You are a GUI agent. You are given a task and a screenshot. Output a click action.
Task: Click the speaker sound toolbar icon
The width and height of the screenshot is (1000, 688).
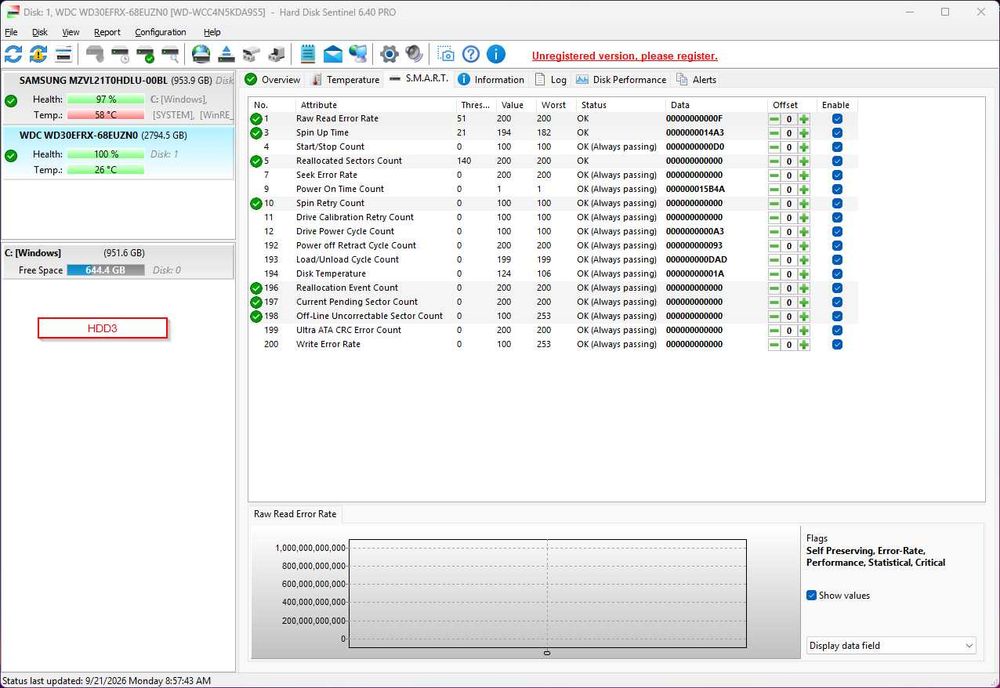click(414, 54)
